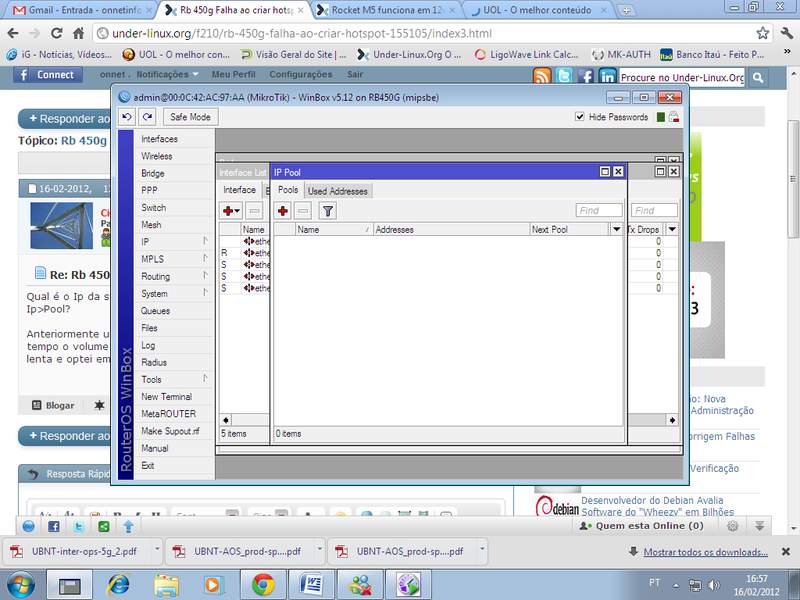Click Chrome reload page button

57,34
